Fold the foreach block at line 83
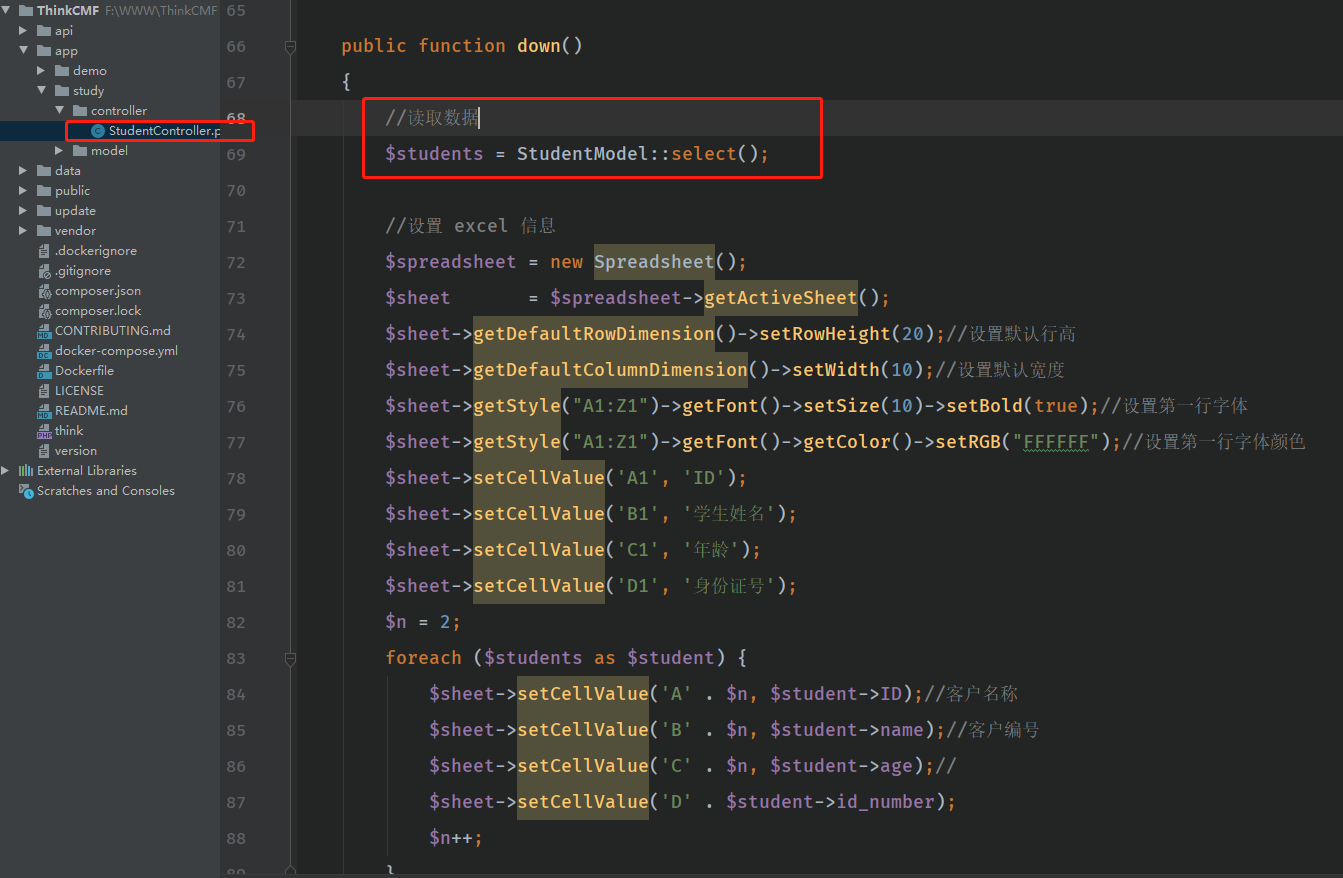Viewport: 1343px width, 878px height. pyautogui.click(x=290, y=658)
